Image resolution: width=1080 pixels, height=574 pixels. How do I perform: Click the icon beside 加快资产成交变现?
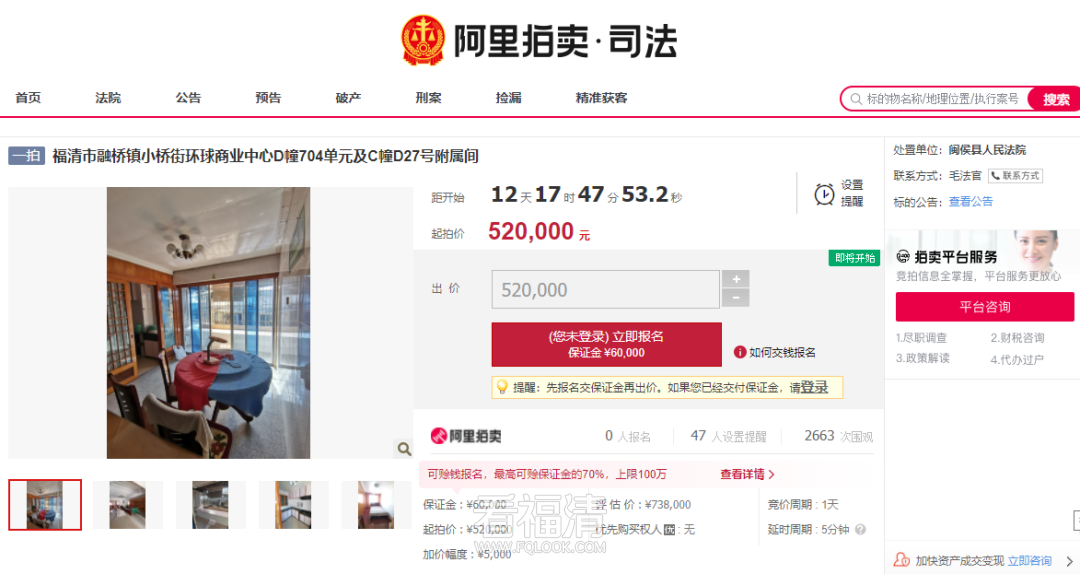click(902, 560)
